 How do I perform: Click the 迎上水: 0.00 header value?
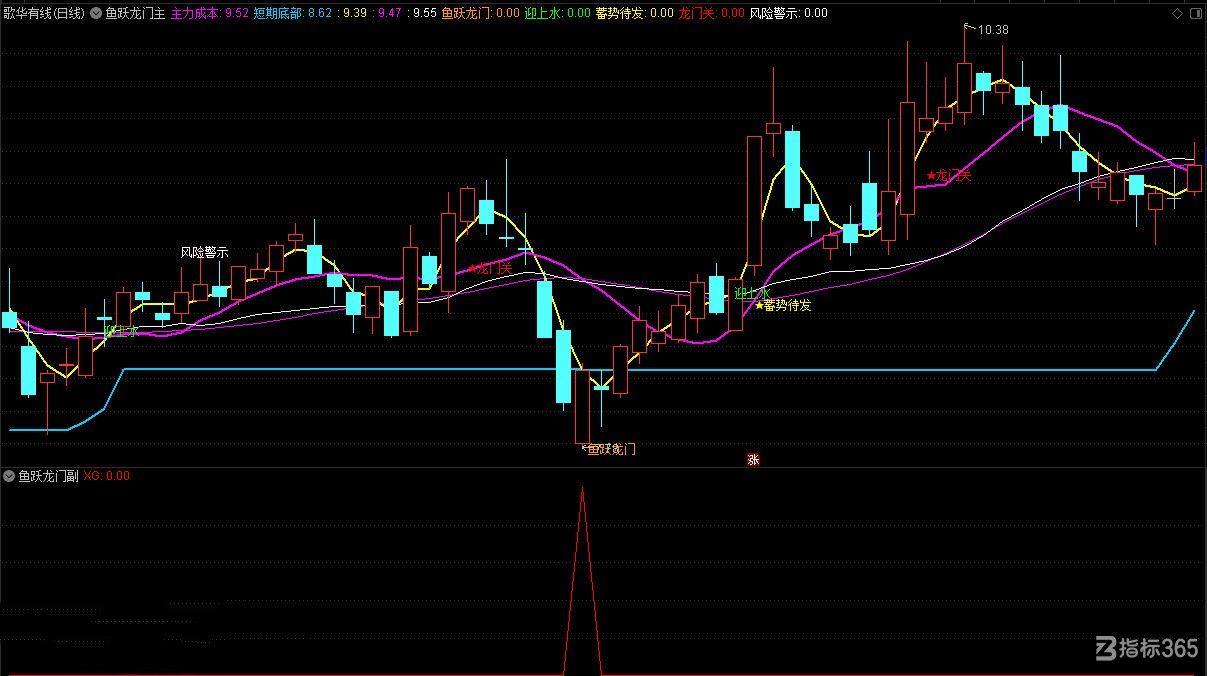click(557, 14)
